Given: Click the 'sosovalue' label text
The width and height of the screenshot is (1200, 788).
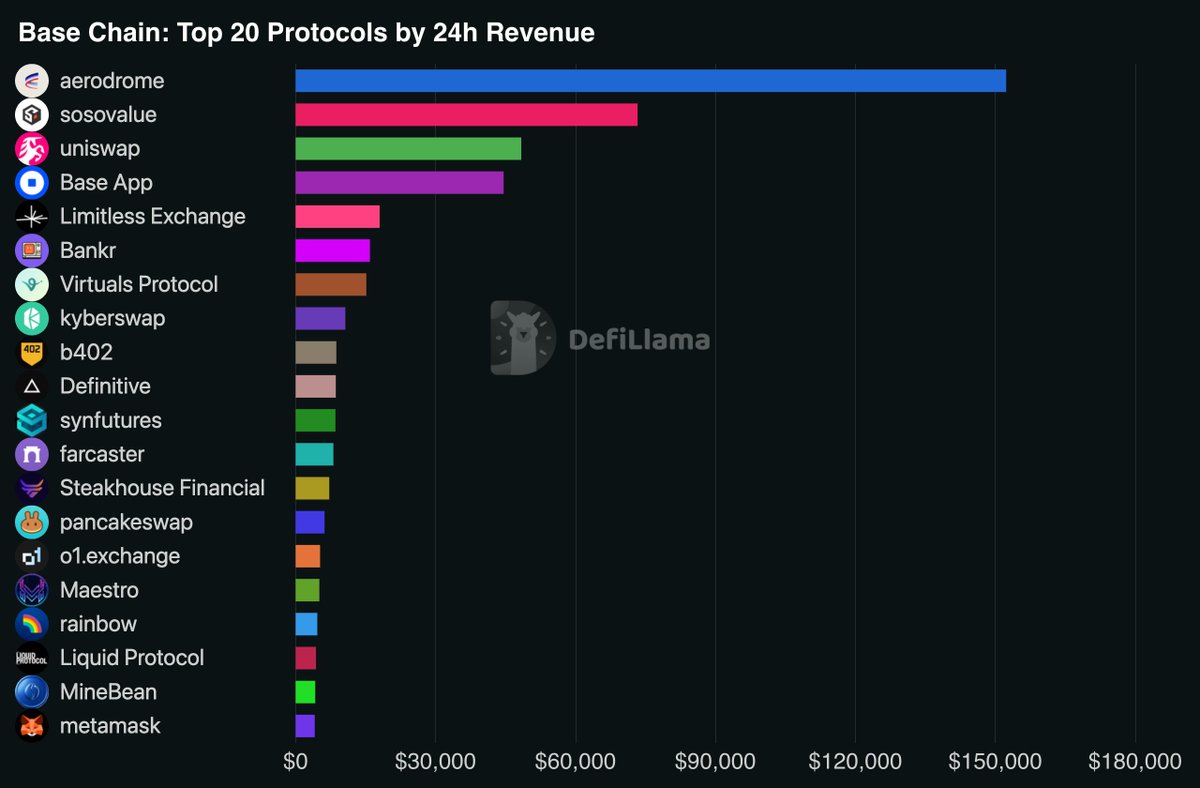Looking at the screenshot, I should (x=108, y=115).
